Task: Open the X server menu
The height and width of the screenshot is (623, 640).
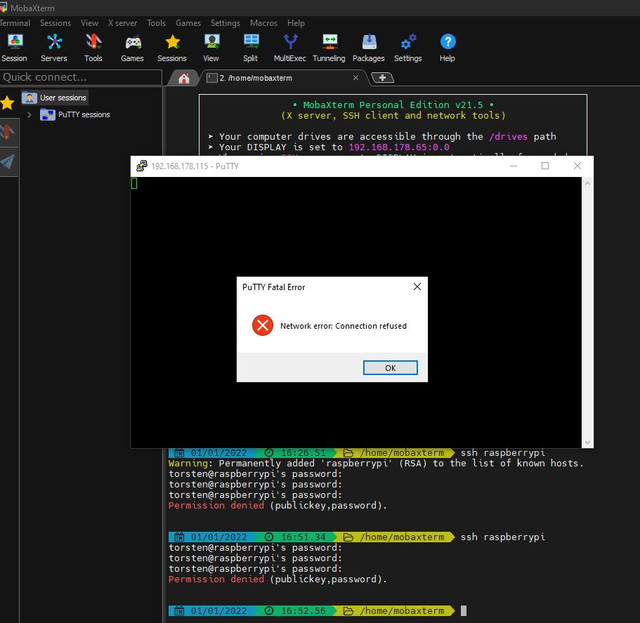Action: [x=122, y=23]
